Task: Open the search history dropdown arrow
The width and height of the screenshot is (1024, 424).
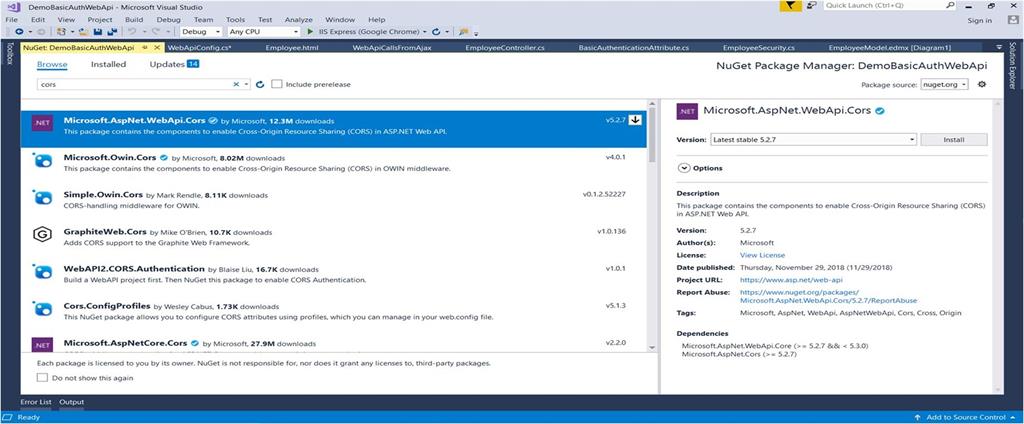Action: click(246, 84)
